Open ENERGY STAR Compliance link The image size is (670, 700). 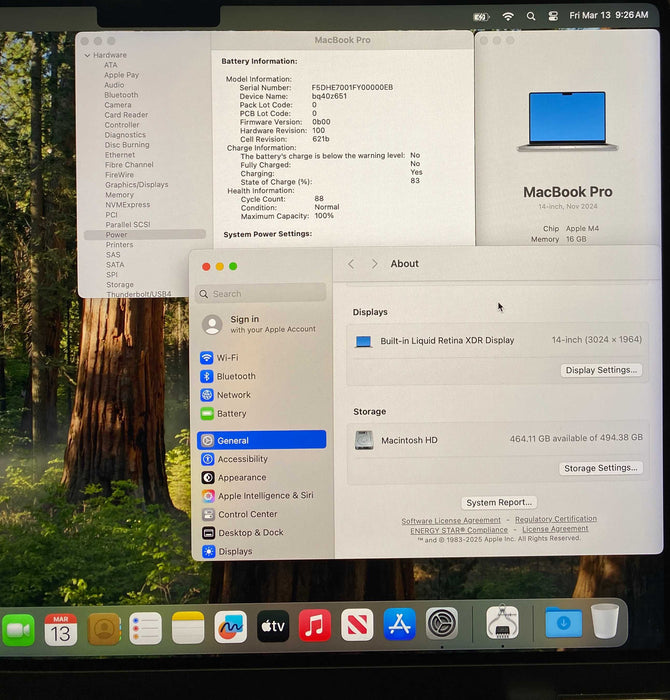pyautogui.click(x=459, y=530)
